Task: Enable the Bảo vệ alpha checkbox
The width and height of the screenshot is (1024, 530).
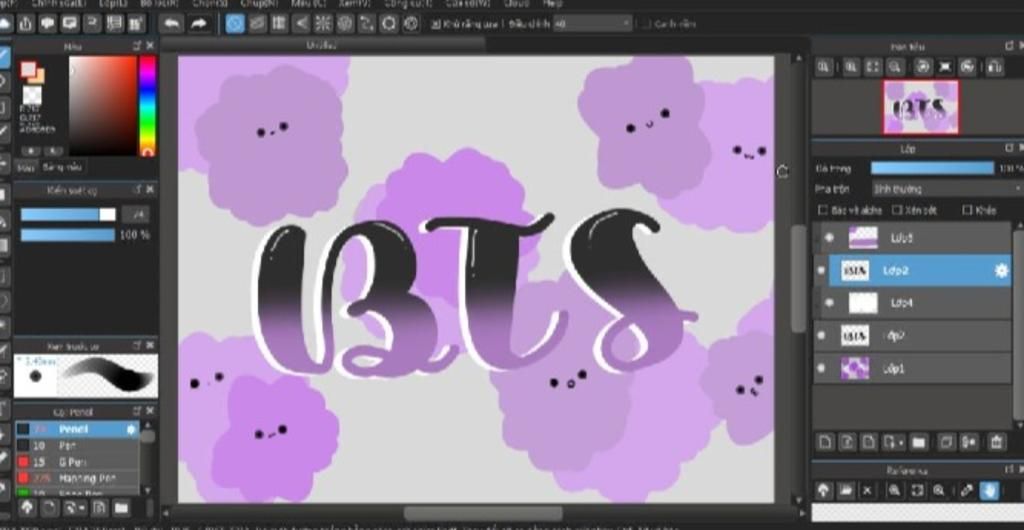Action: [824, 210]
